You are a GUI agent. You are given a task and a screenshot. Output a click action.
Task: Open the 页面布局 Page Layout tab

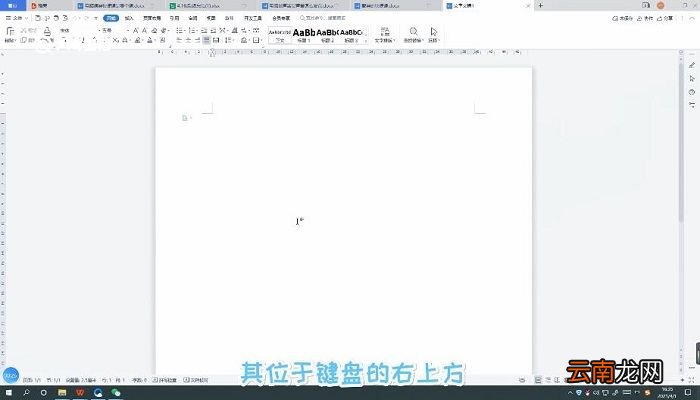click(x=152, y=18)
